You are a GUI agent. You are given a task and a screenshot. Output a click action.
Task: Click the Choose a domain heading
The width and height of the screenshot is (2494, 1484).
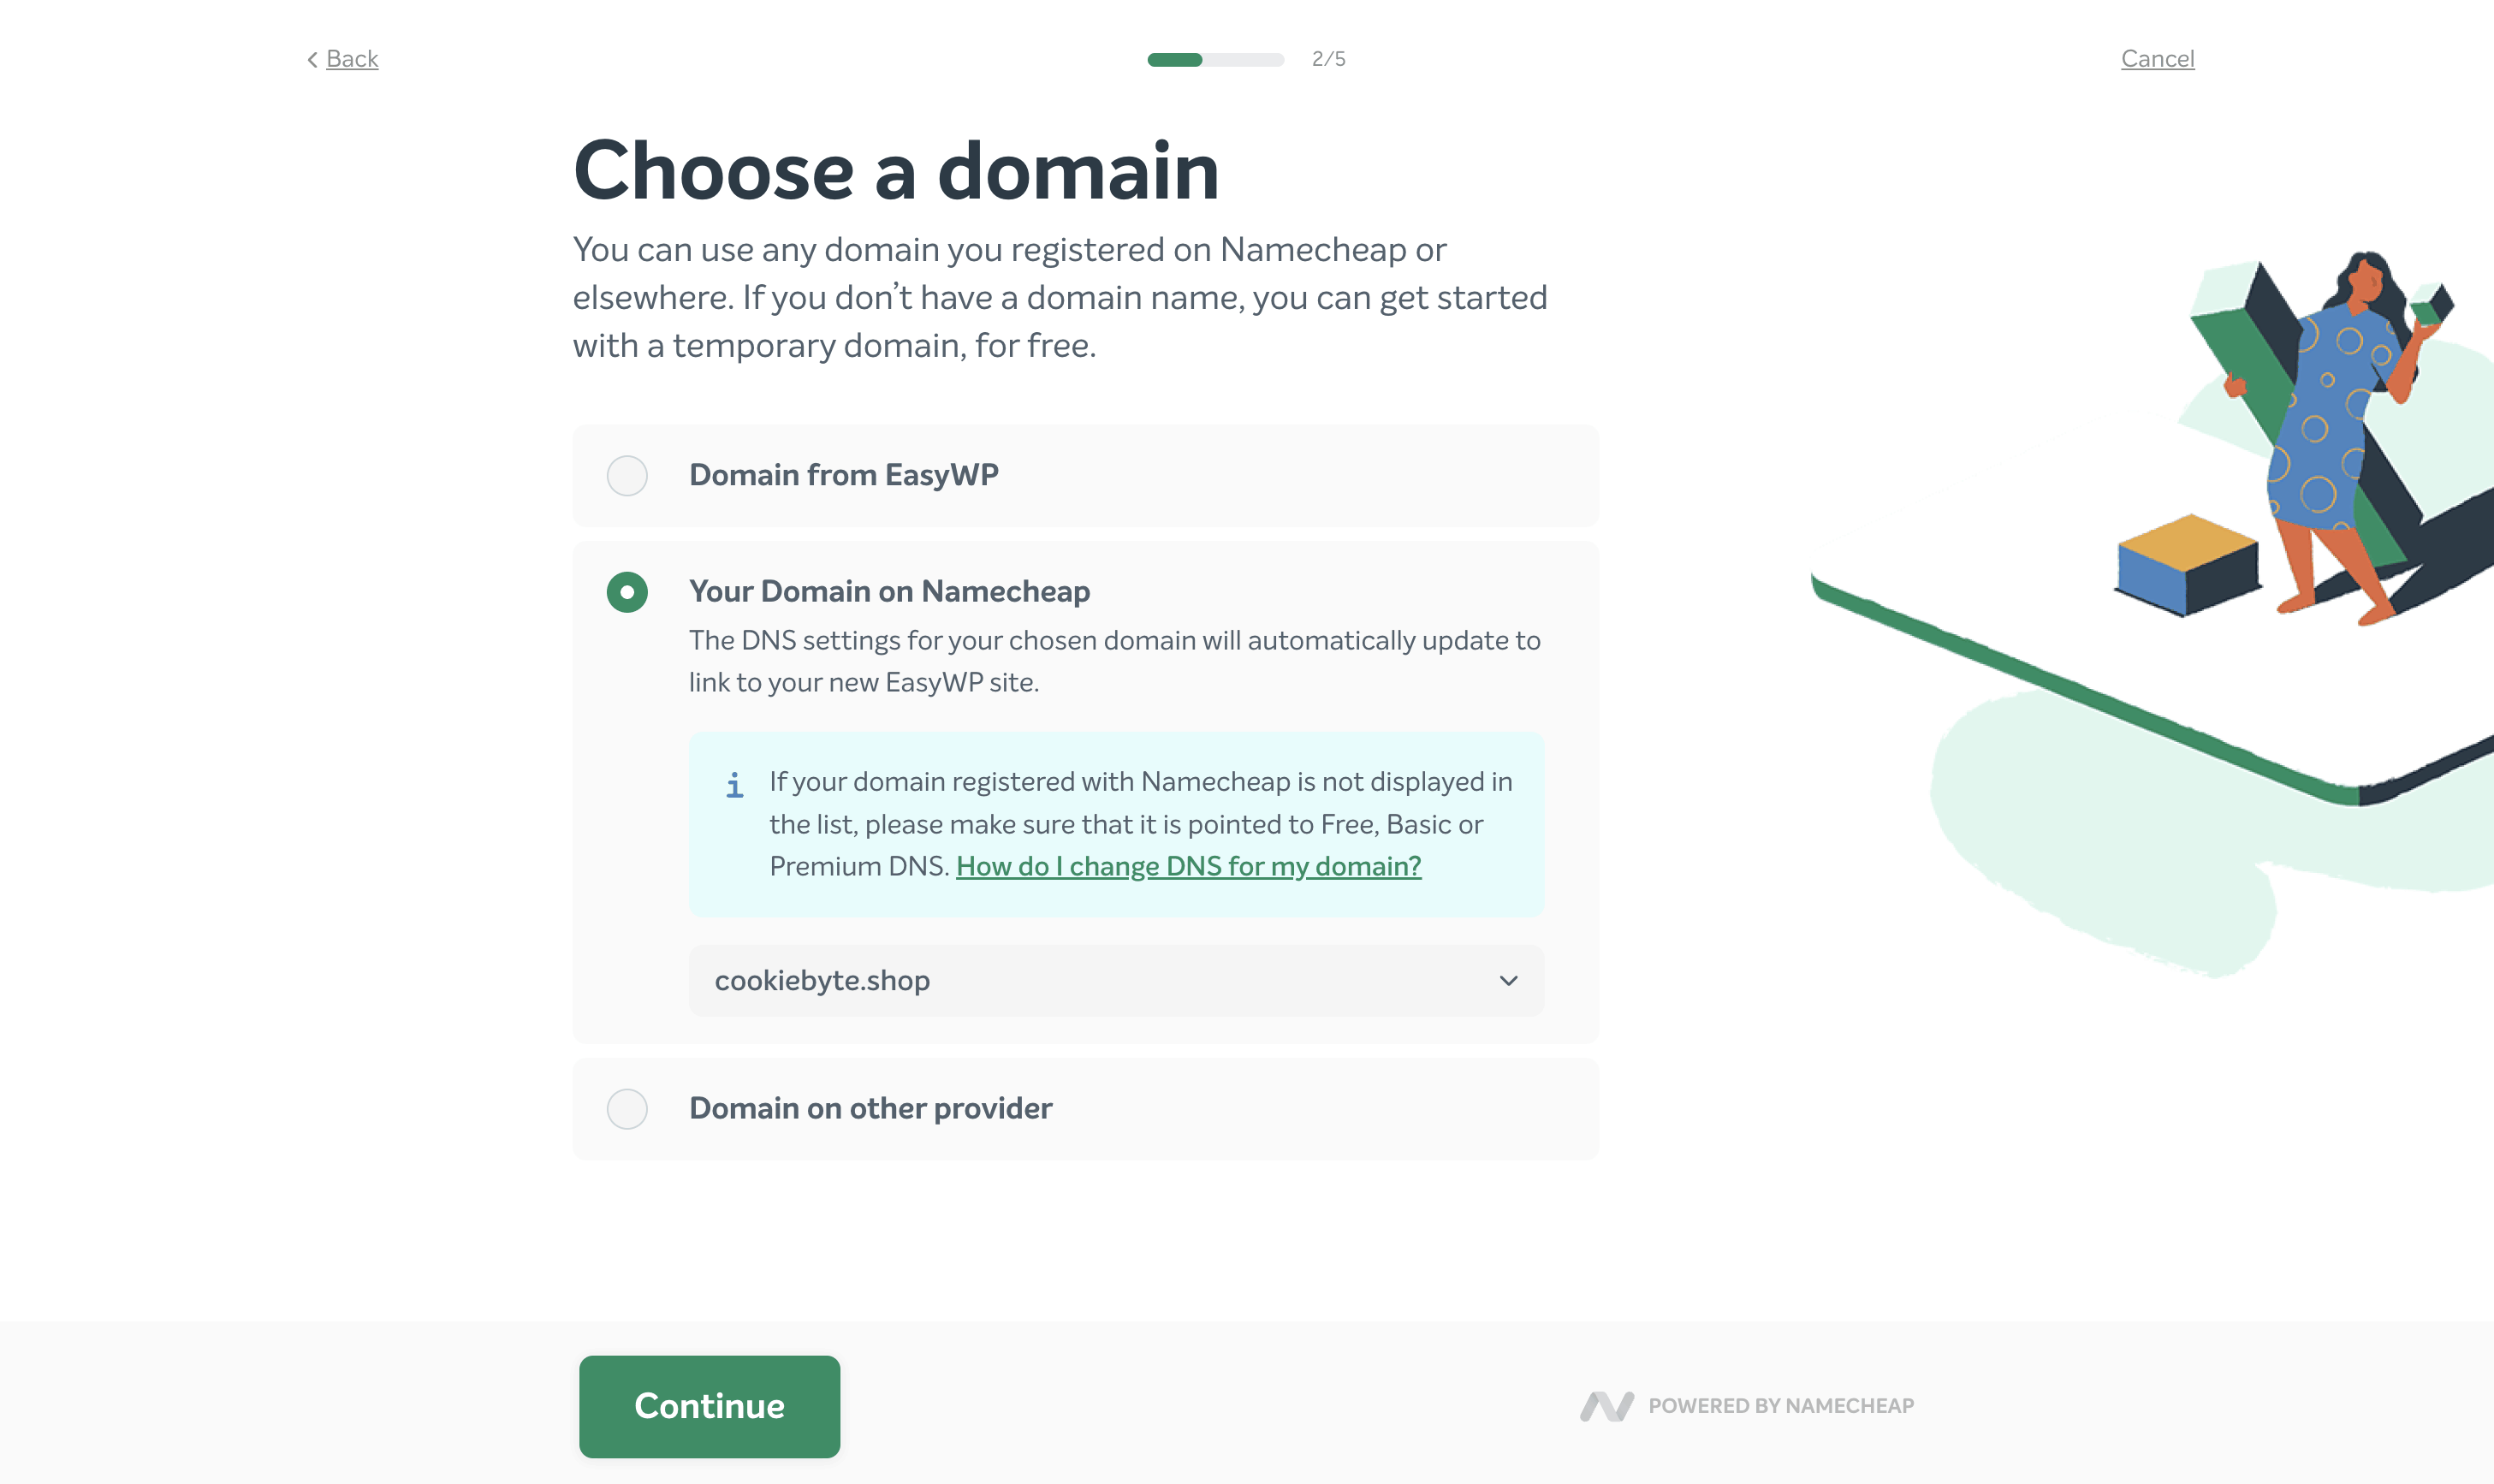click(896, 171)
